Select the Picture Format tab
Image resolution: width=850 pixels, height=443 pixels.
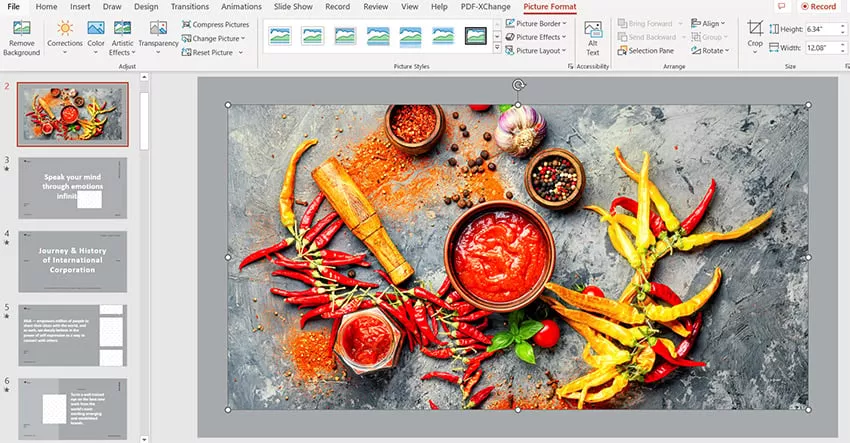point(550,7)
